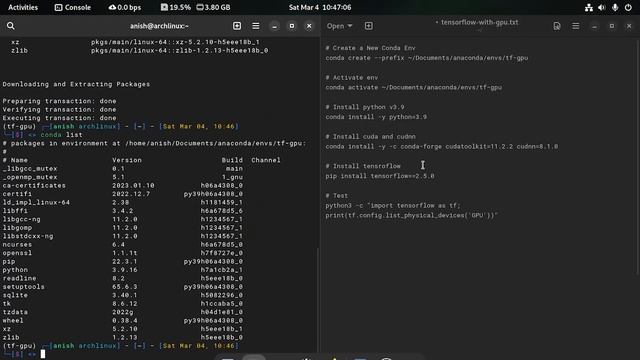Click '# Install cuda and cudnn' comment
The height and width of the screenshot is (360, 640).
coord(370,137)
